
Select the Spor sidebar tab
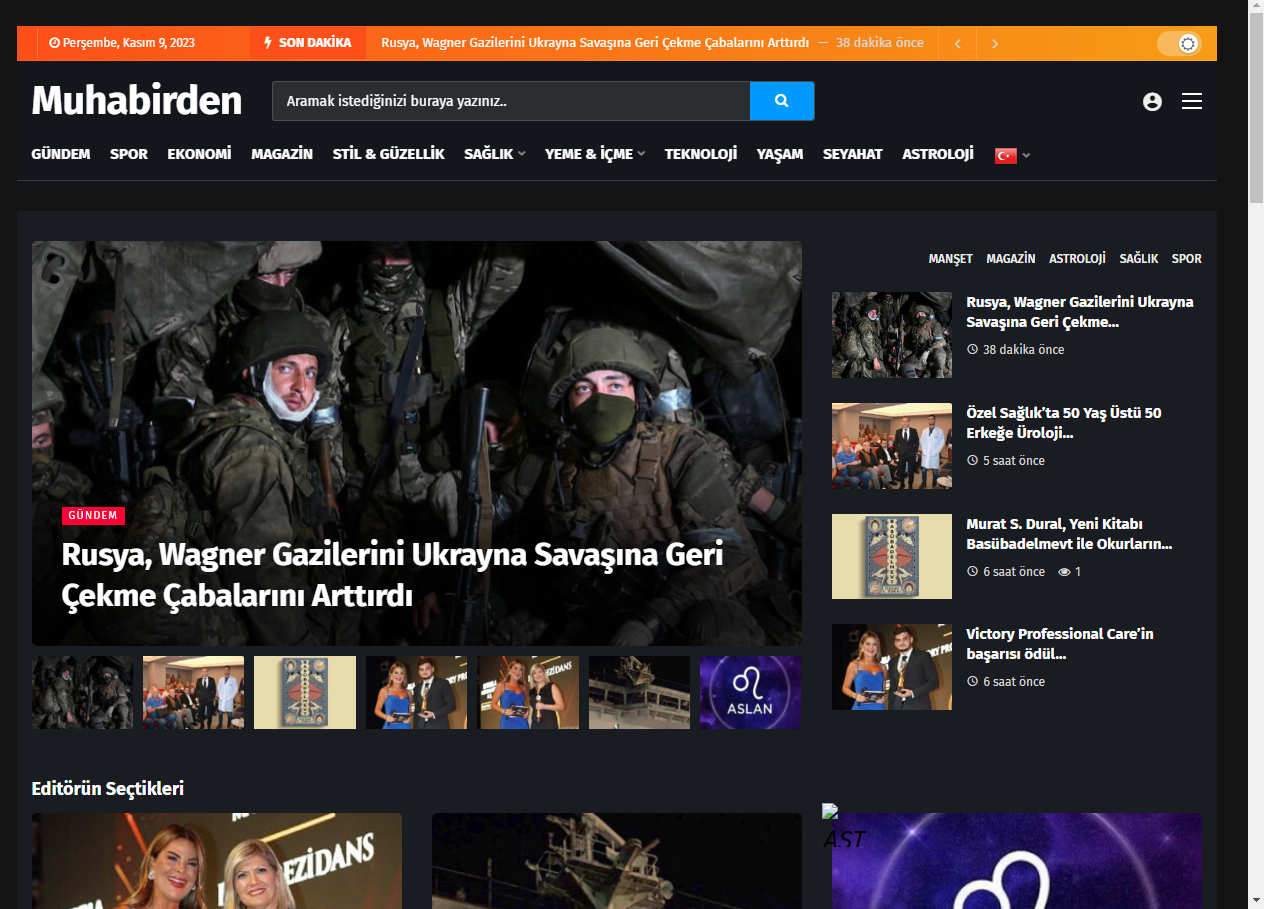click(1187, 259)
